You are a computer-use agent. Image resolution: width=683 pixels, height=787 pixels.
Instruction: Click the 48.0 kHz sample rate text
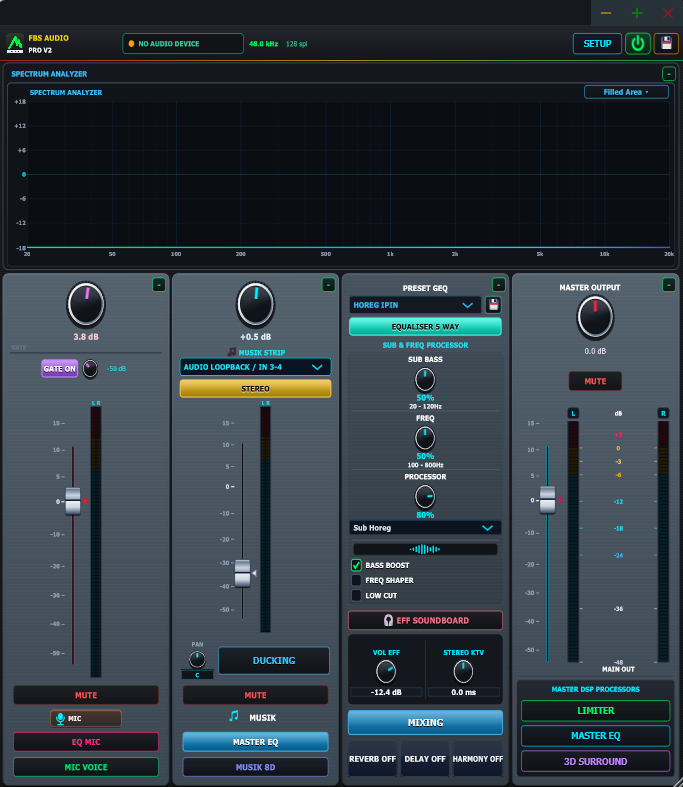click(263, 44)
